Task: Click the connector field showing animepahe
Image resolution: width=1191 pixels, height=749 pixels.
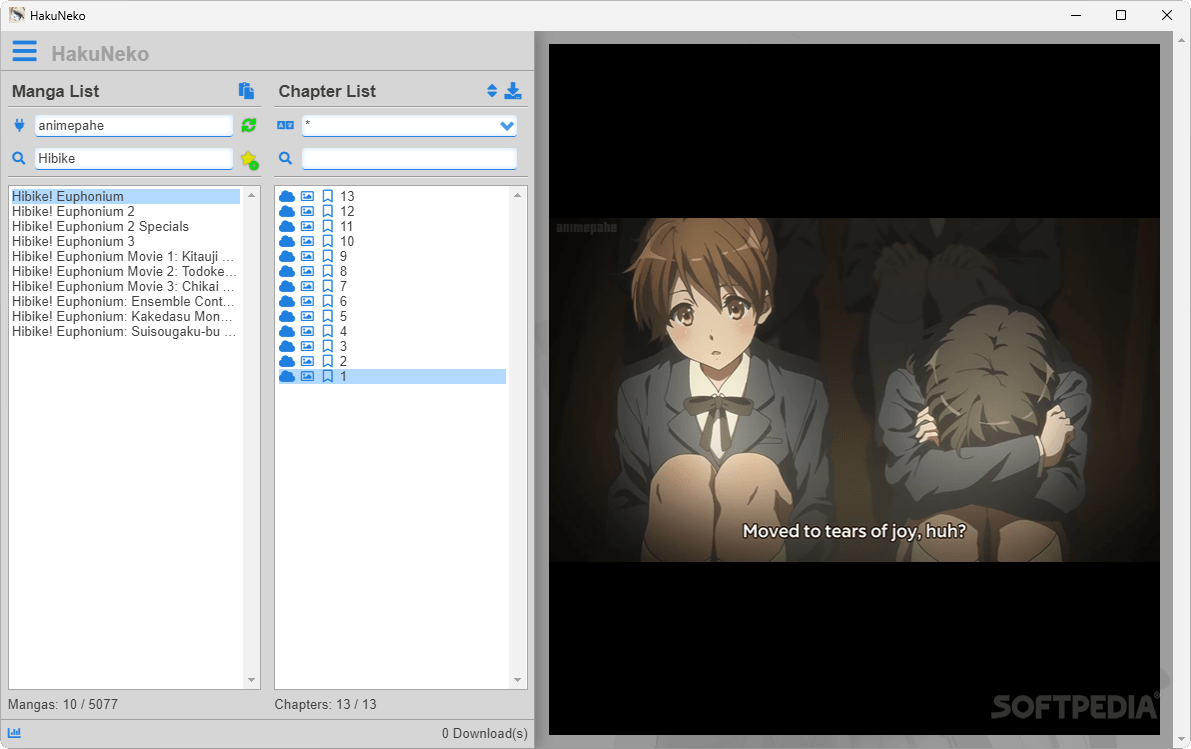Action: (x=134, y=125)
